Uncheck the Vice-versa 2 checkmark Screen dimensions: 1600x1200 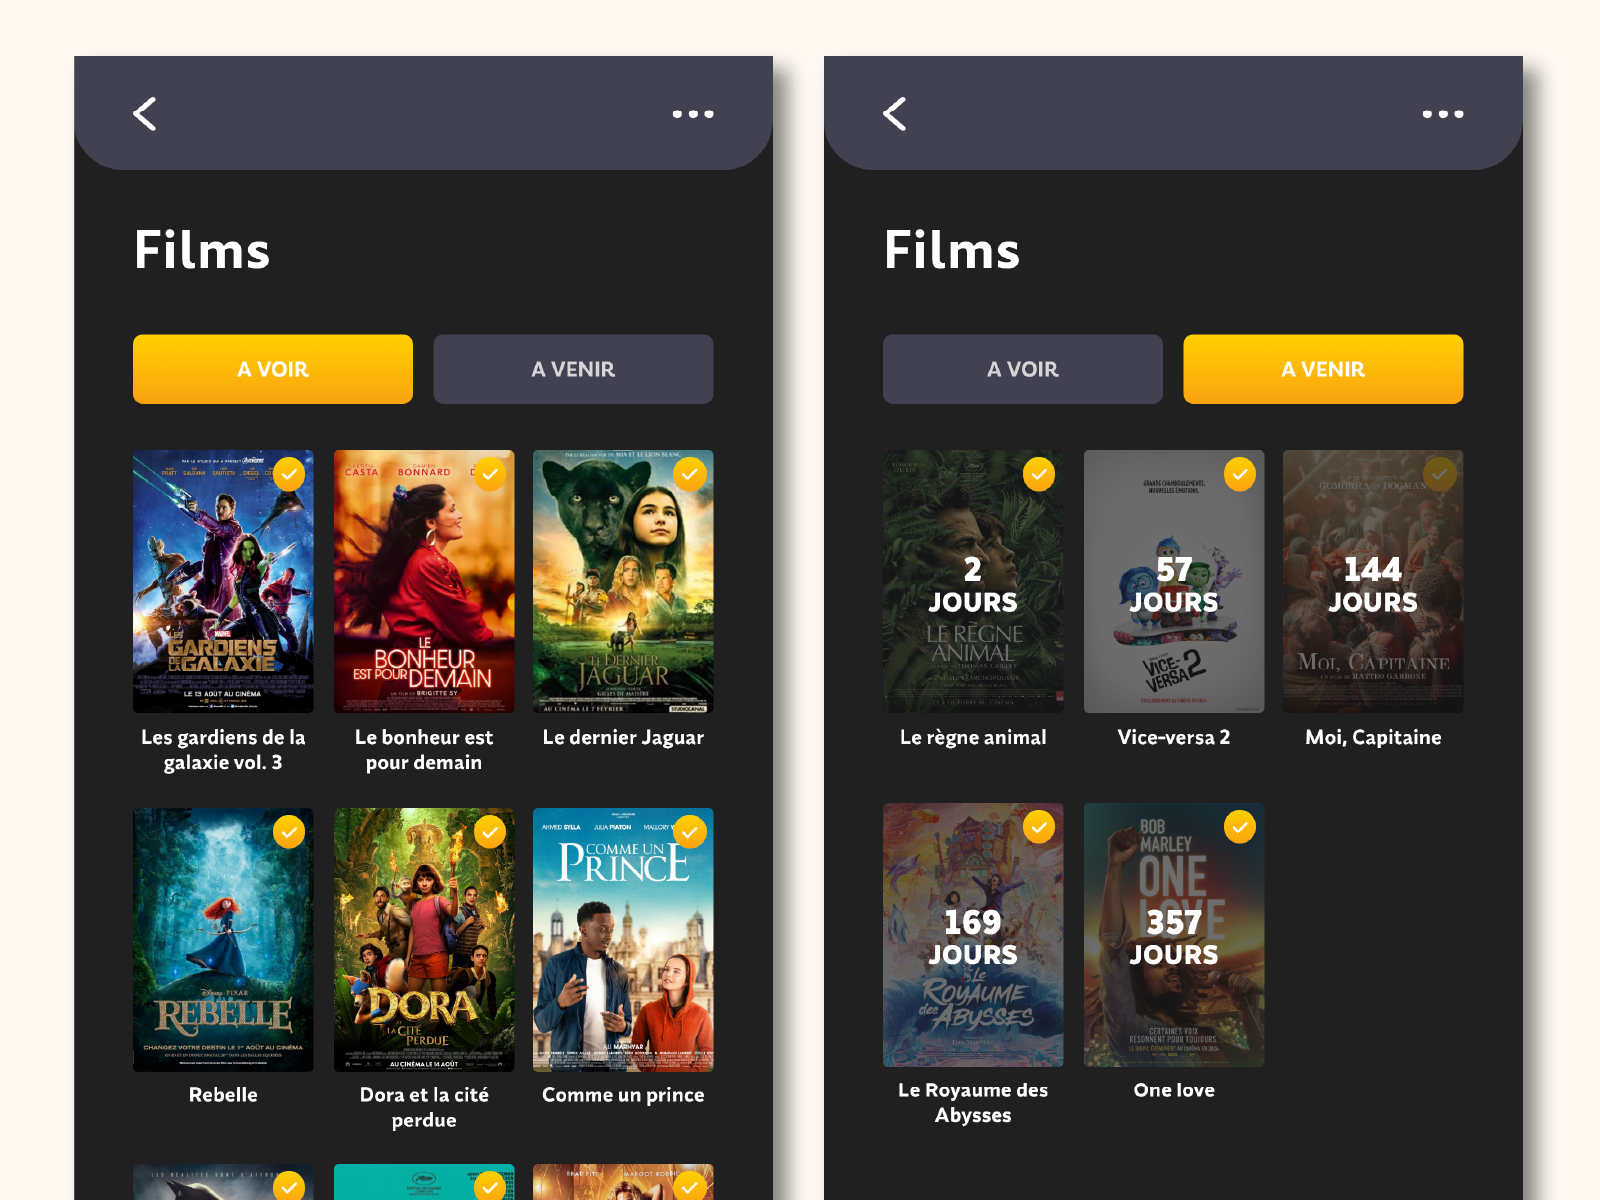pyautogui.click(x=1240, y=474)
